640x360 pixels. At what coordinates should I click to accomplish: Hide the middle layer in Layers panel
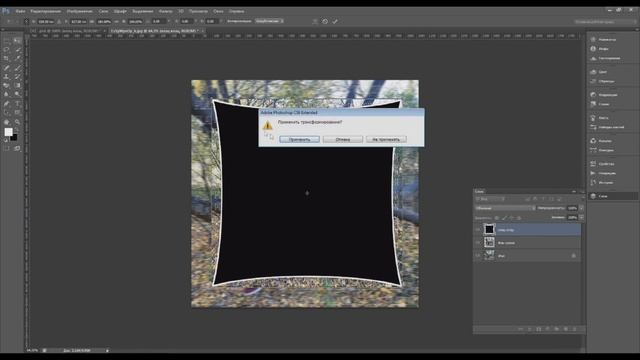pyautogui.click(x=478, y=243)
